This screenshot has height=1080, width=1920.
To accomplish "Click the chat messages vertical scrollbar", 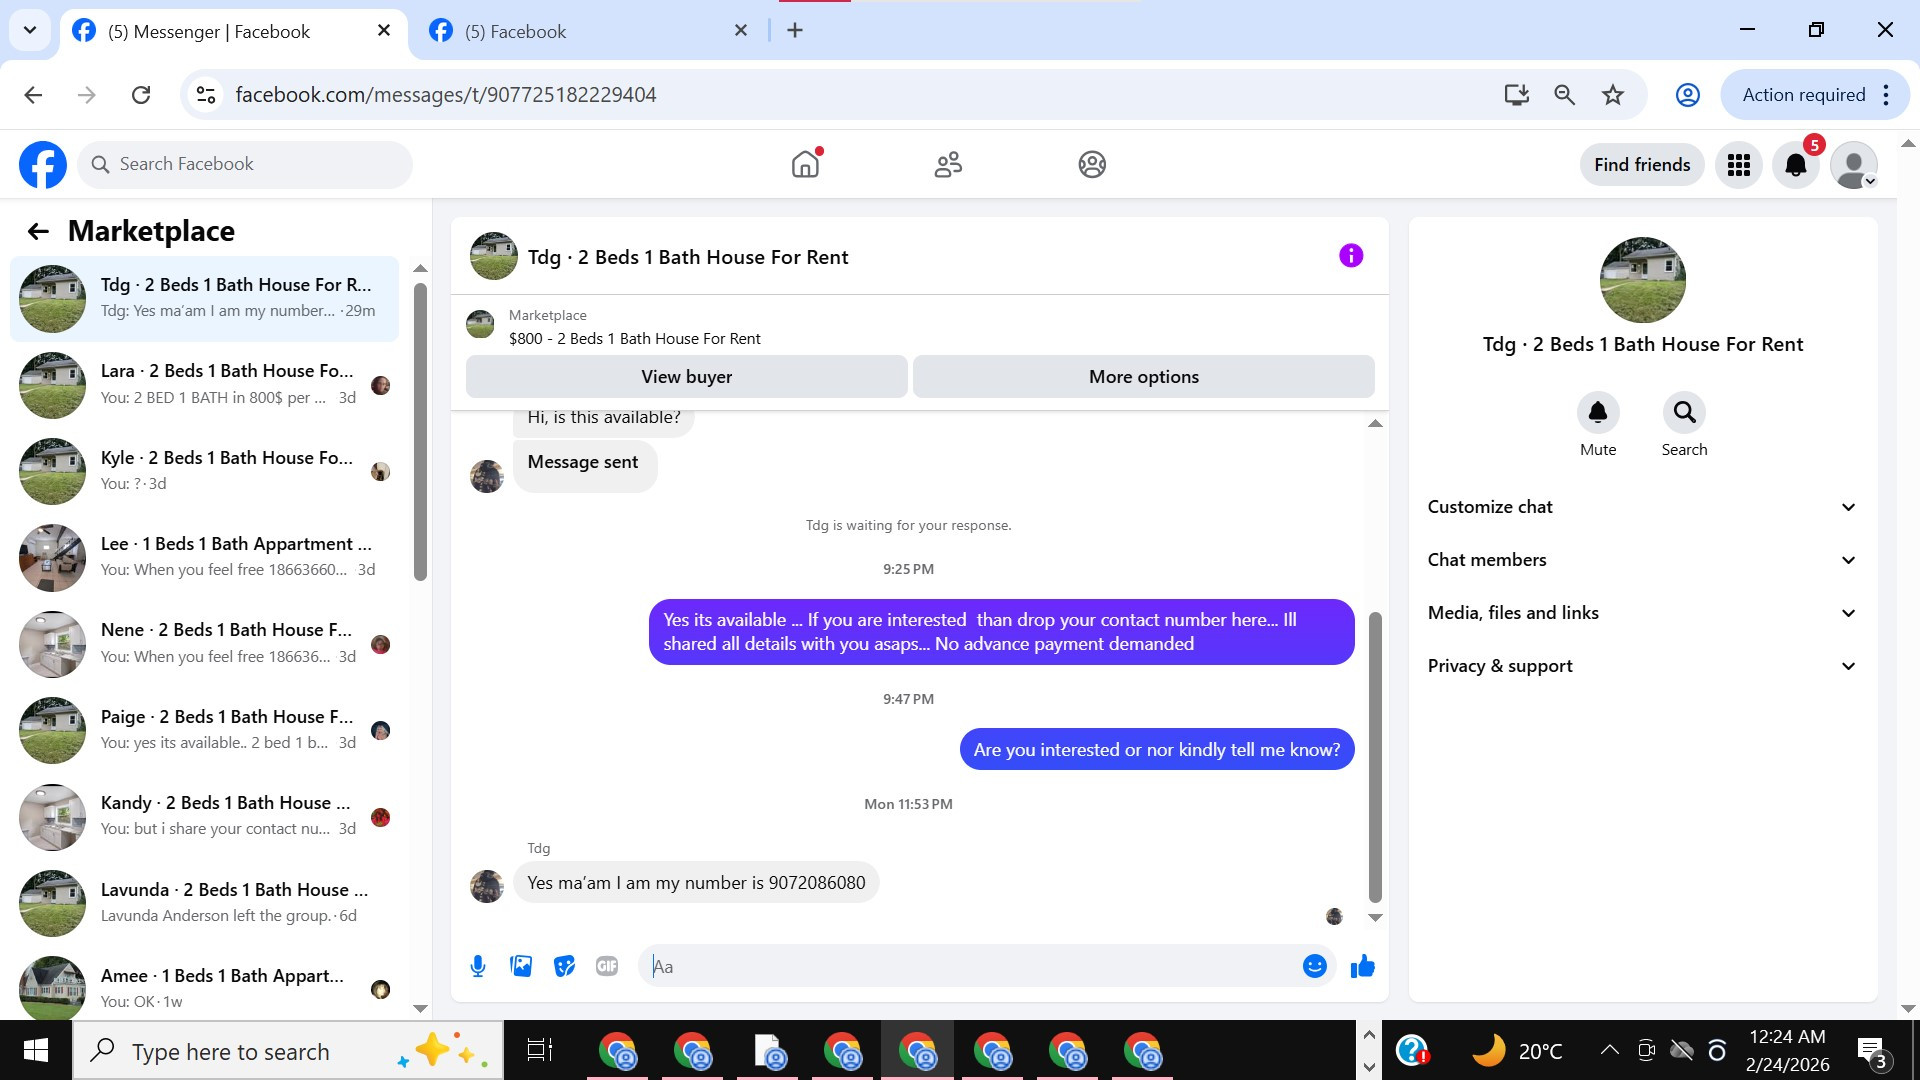I will 1375,756.
